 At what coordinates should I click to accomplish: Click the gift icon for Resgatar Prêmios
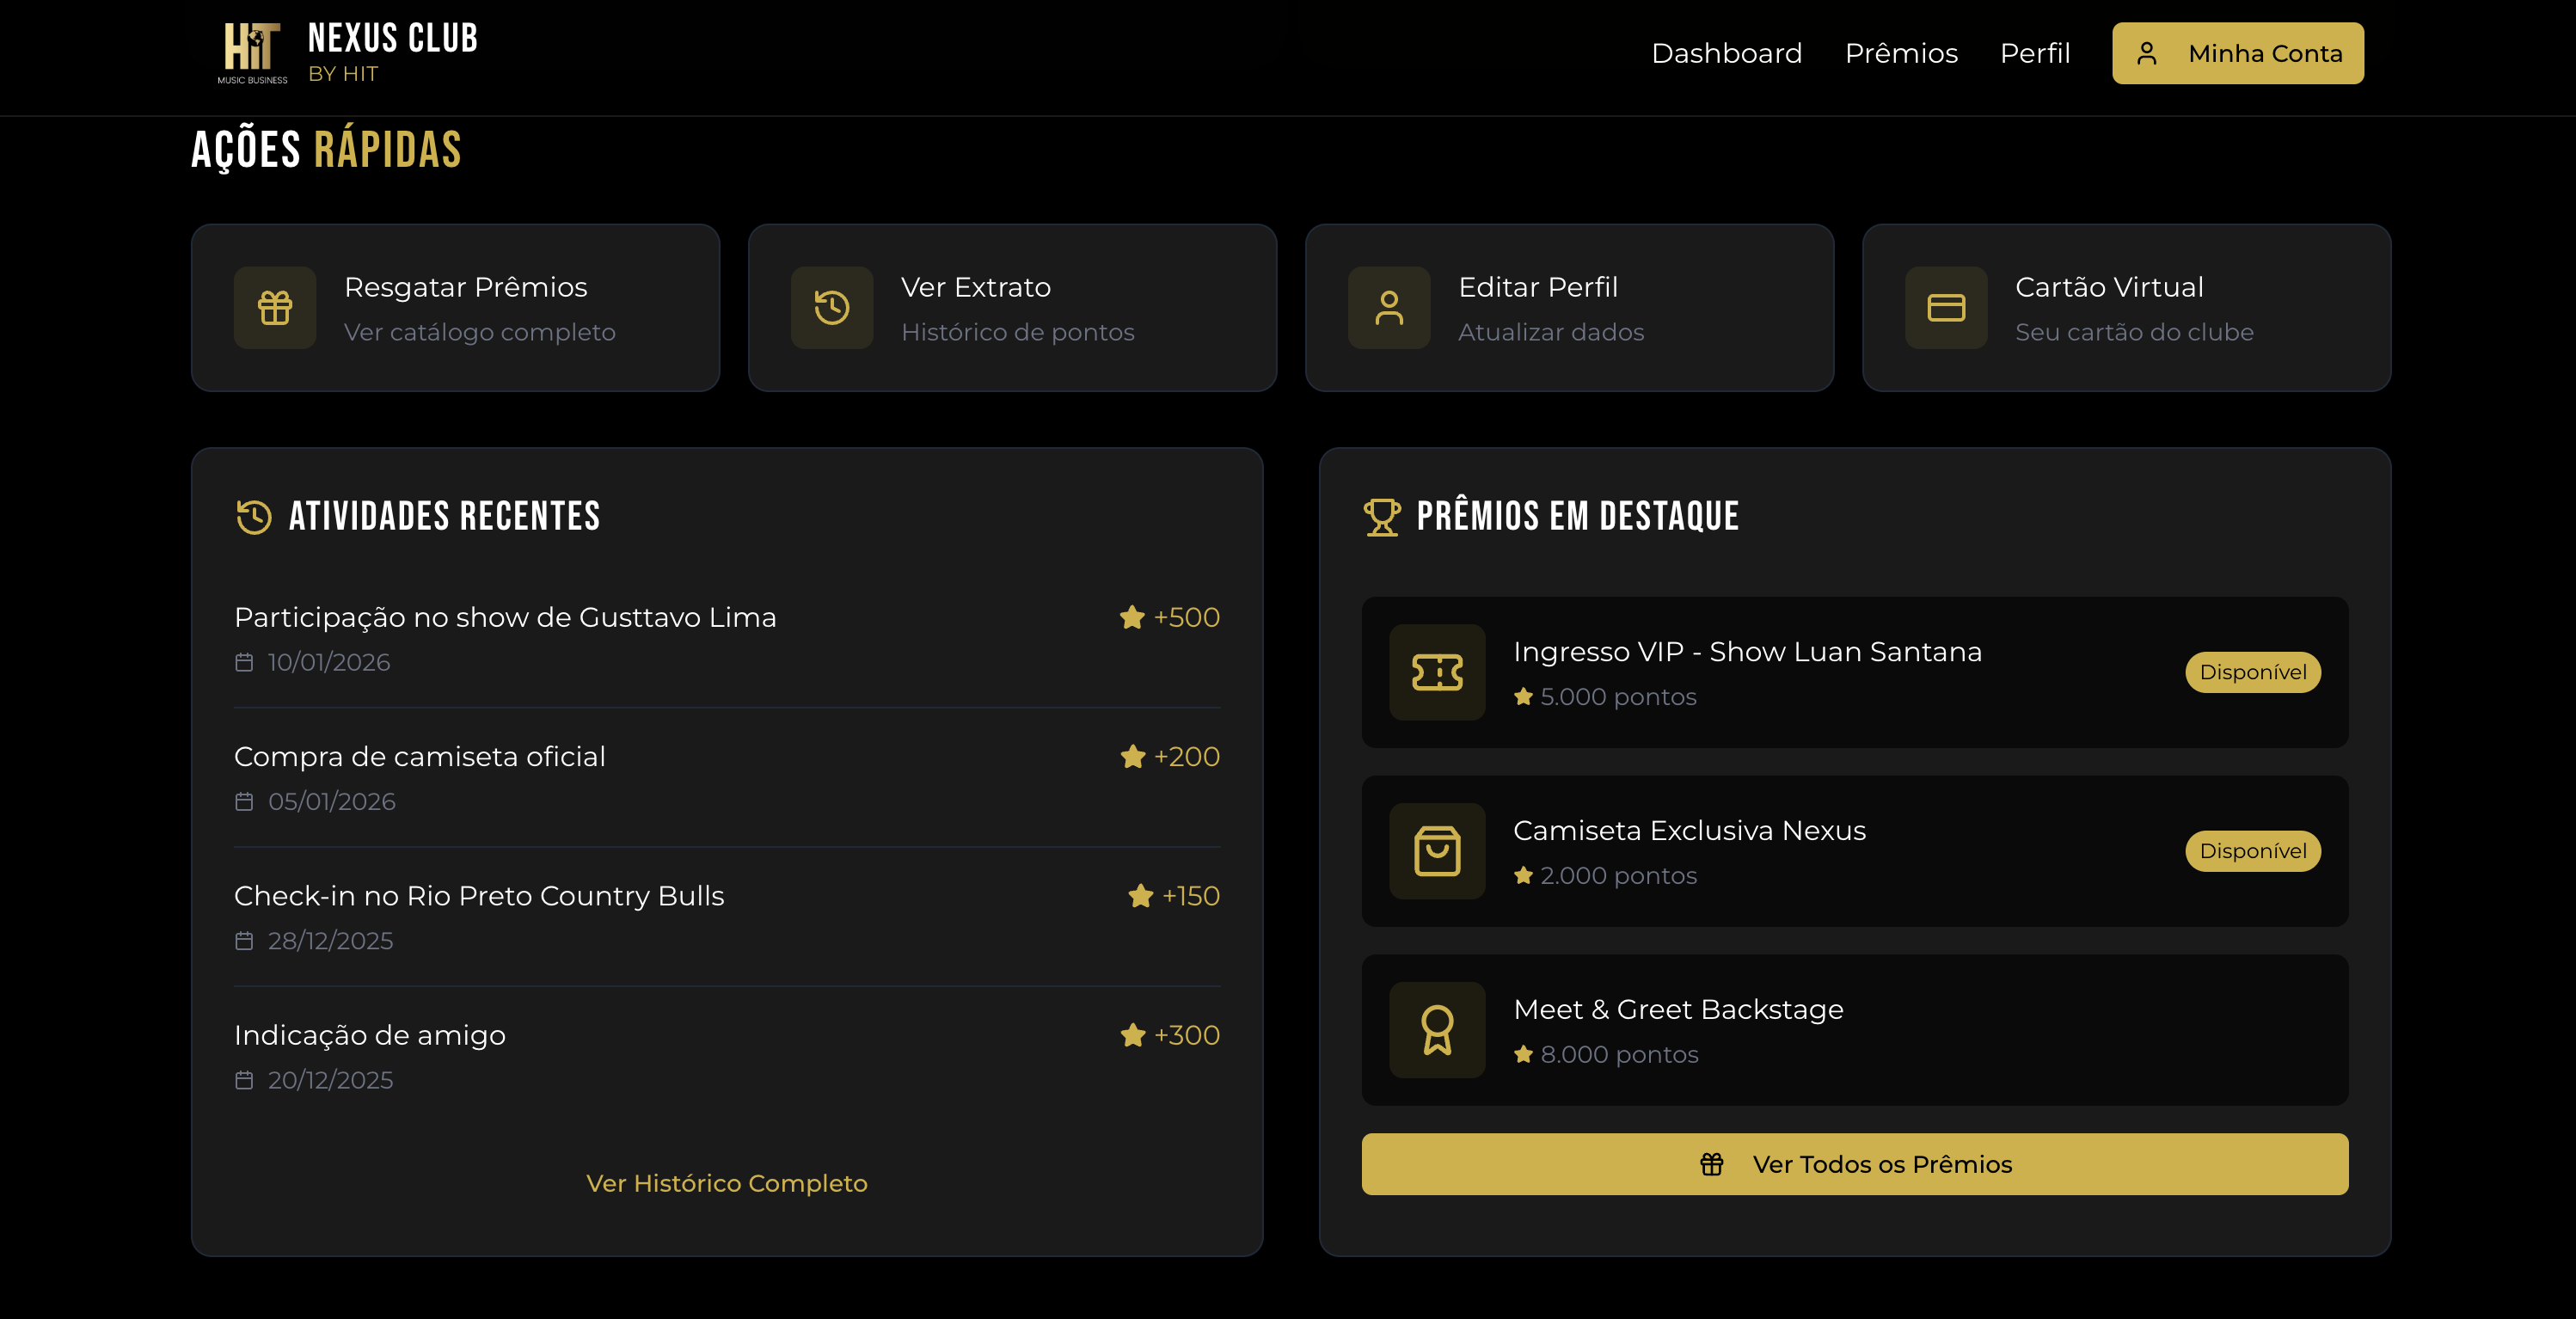(x=274, y=308)
